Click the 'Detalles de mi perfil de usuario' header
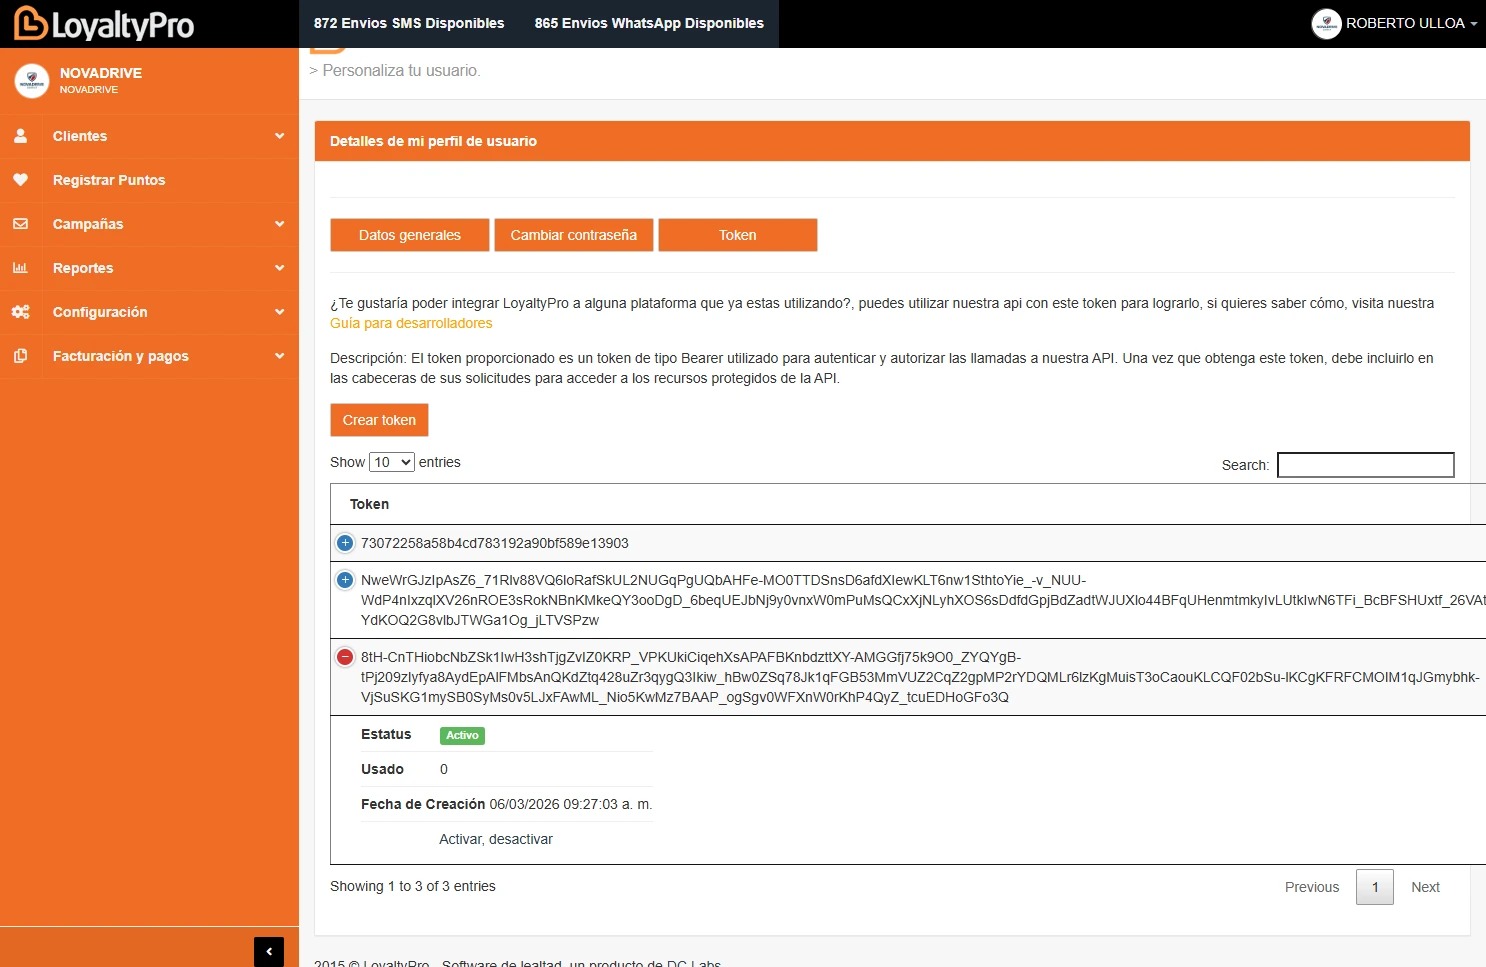This screenshot has height=967, width=1486. coord(433,141)
